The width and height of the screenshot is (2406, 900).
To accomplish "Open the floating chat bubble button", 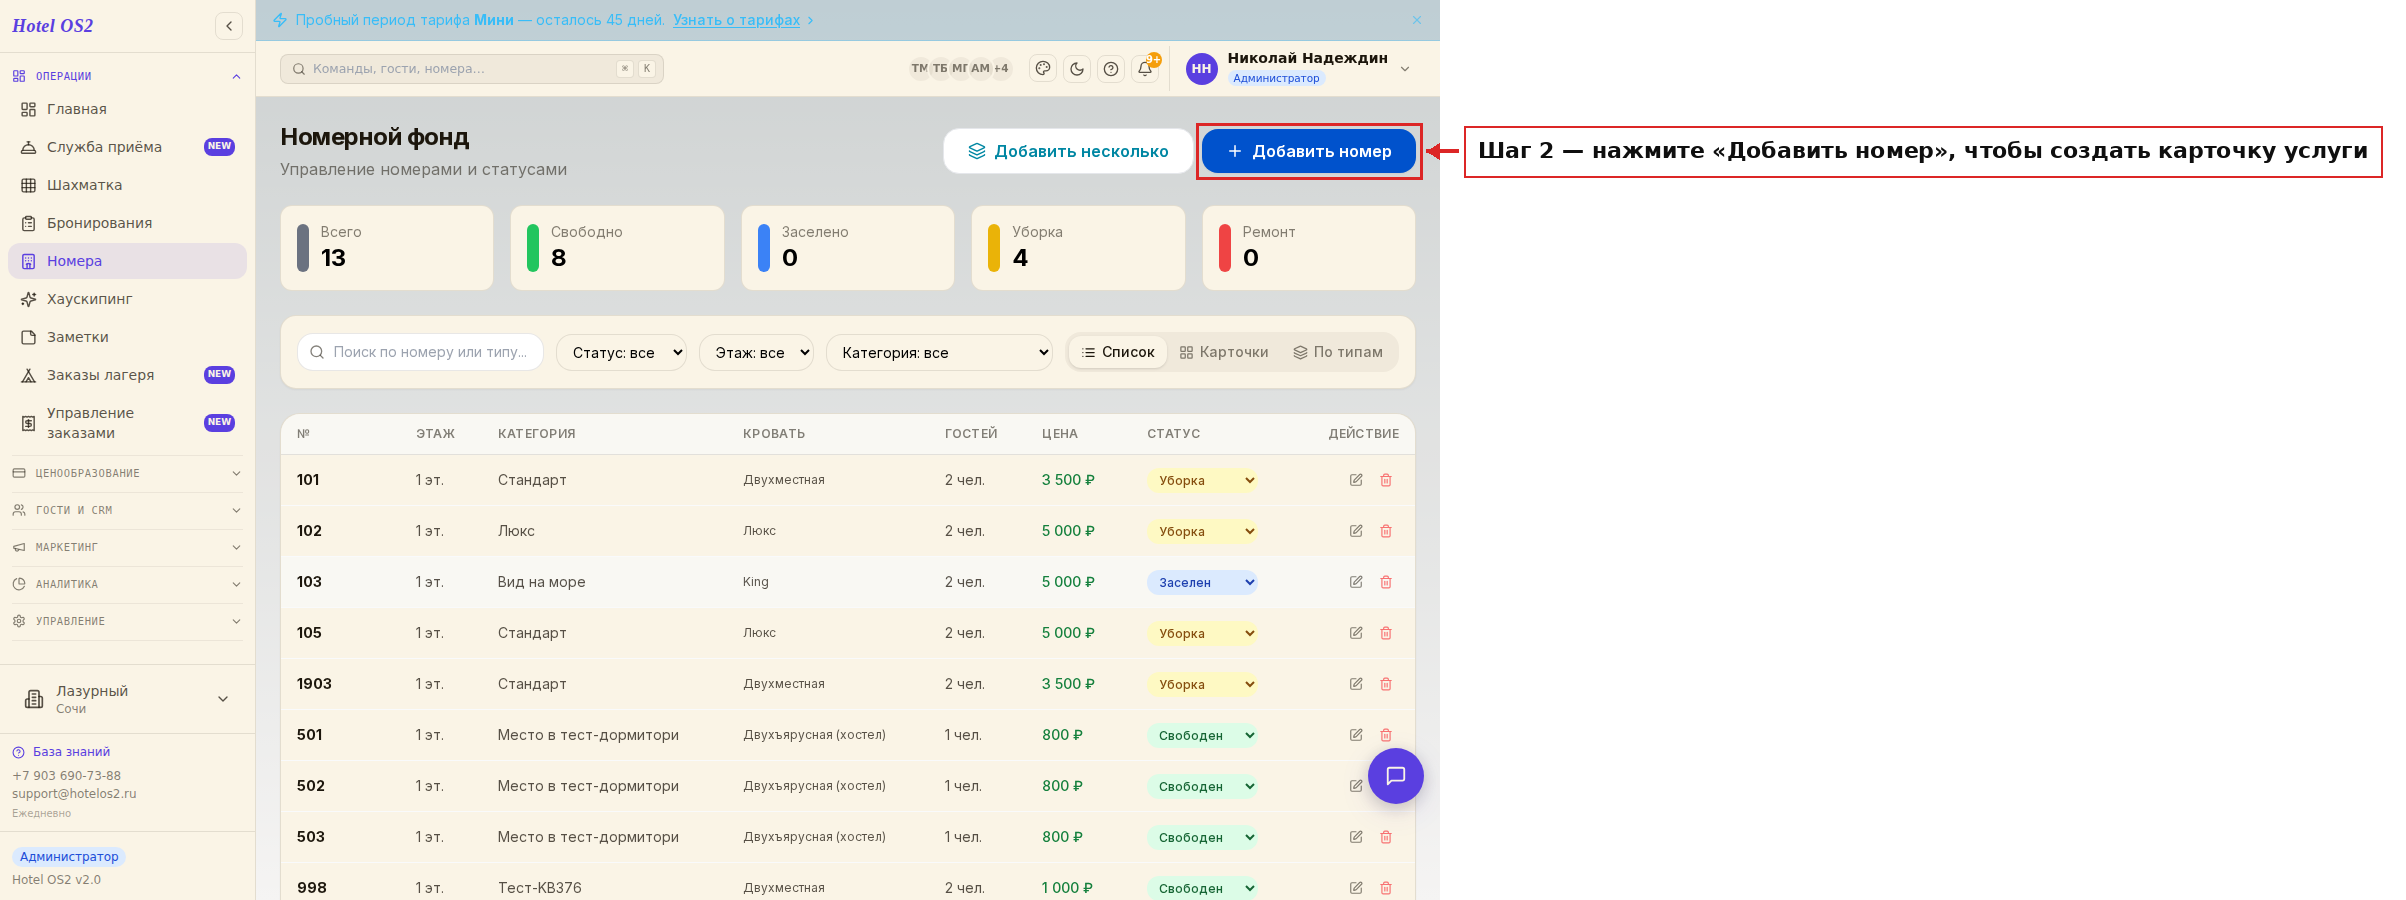I will coord(1396,776).
